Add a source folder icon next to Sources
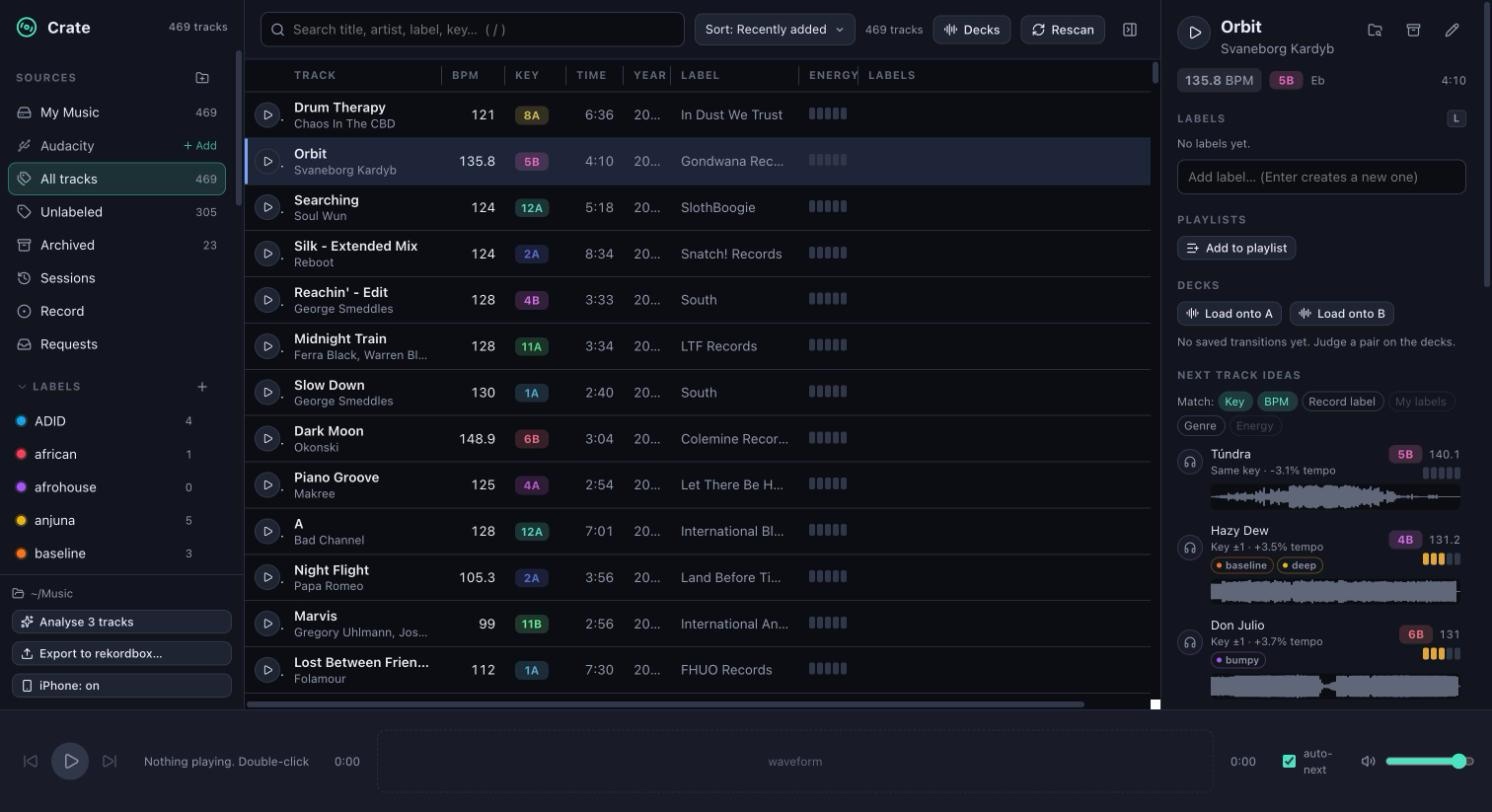This screenshot has height=812, width=1492. 202,77
